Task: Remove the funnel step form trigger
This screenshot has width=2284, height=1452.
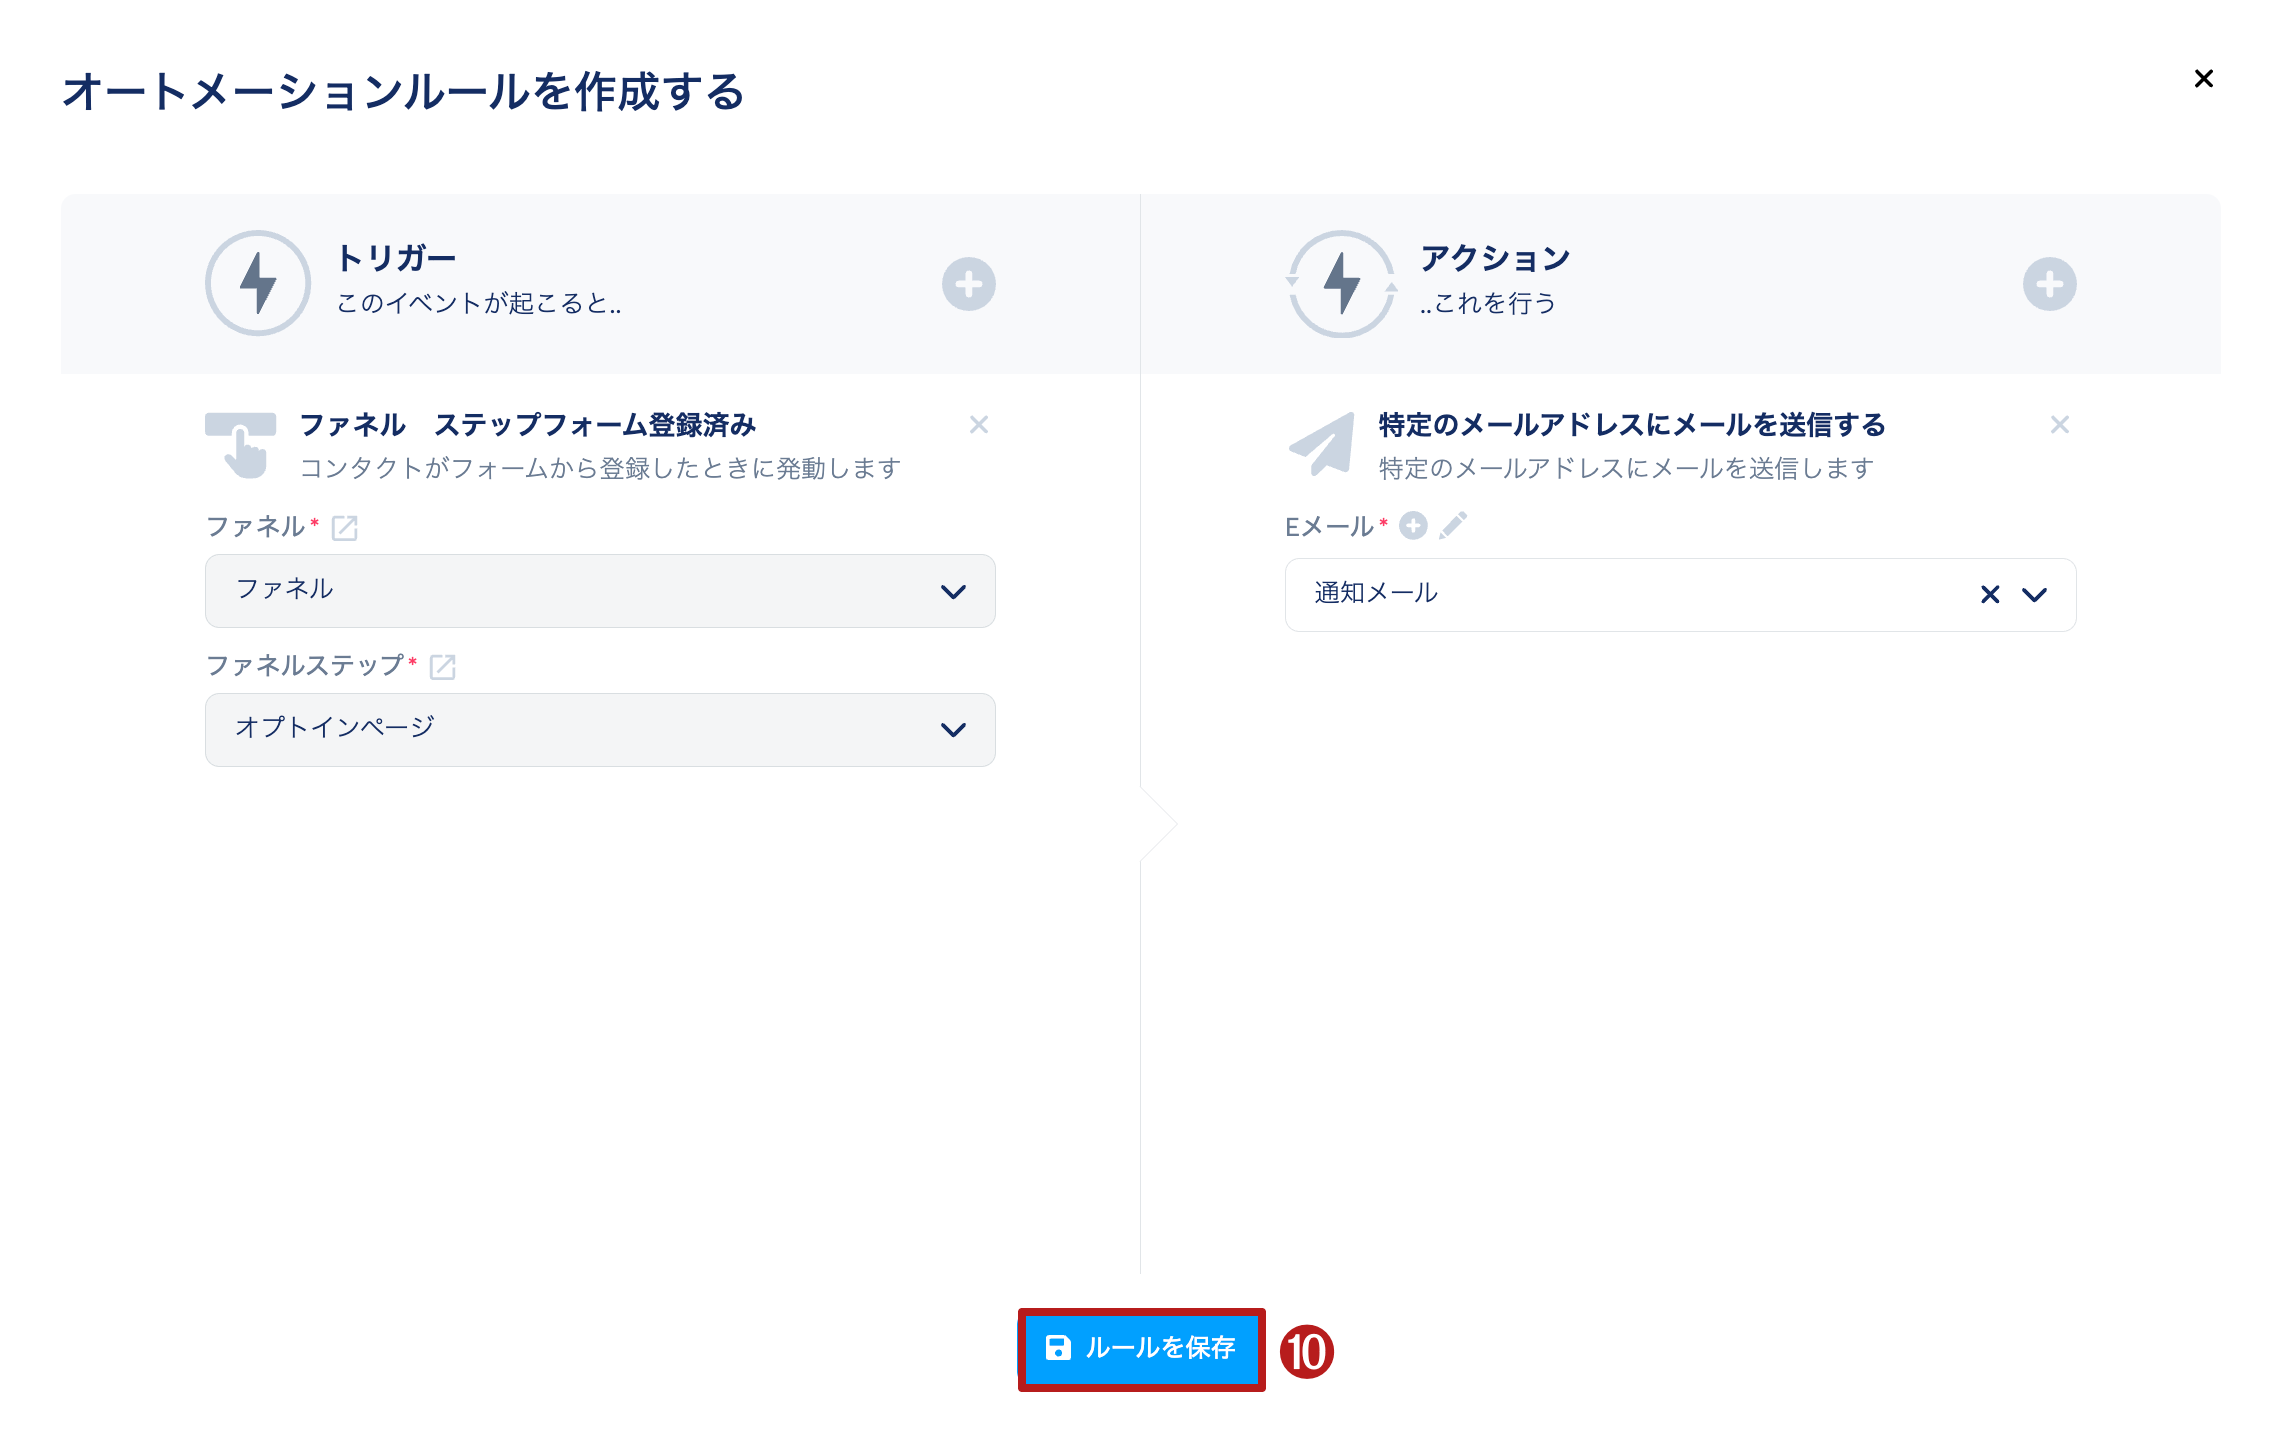Action: (x=978, y=425)
